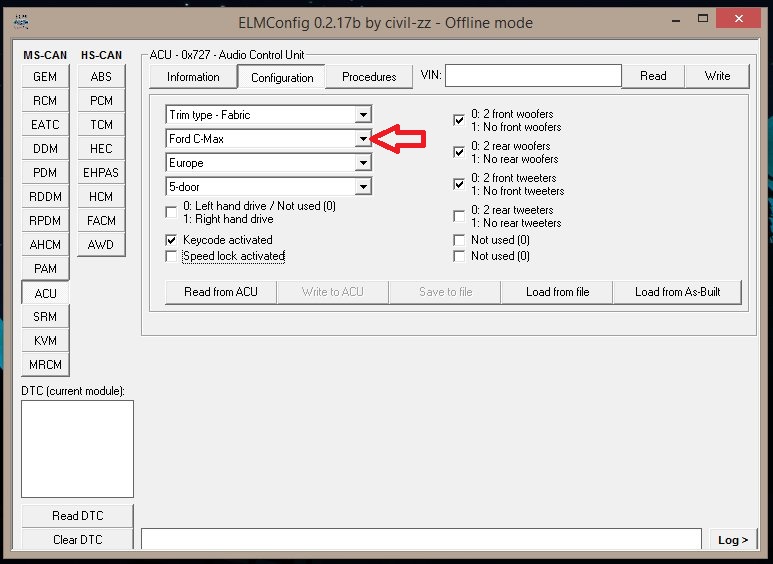Toggle the front woofers checkbox

coord(459,120)
